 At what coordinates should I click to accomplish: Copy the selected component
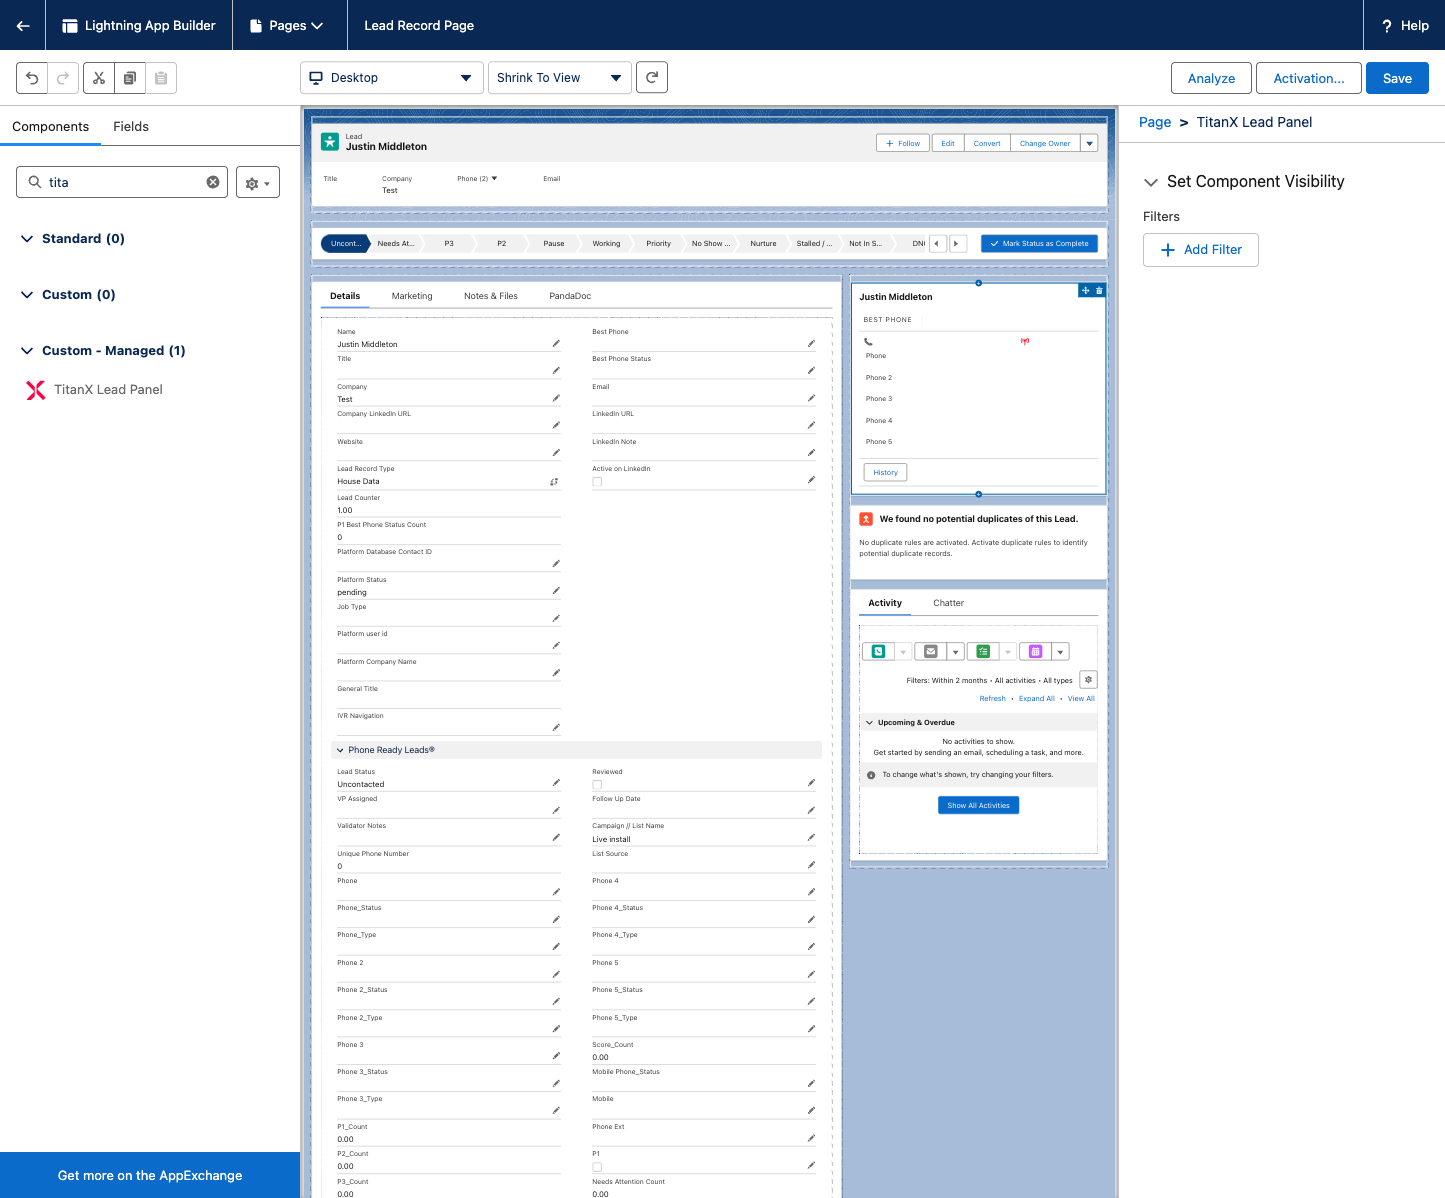coord(130,78)
